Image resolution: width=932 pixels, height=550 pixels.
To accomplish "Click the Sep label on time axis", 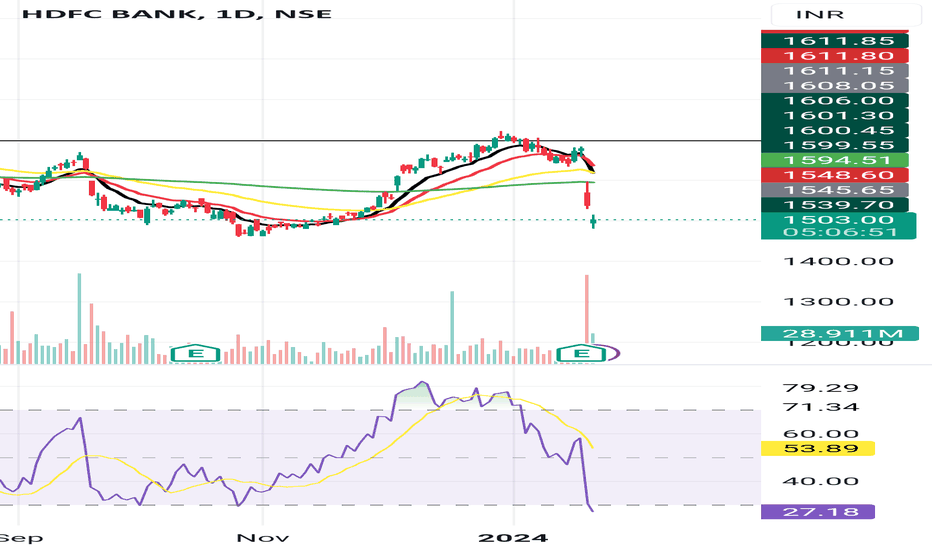I will pyautogui.click(x=20, y=538).
